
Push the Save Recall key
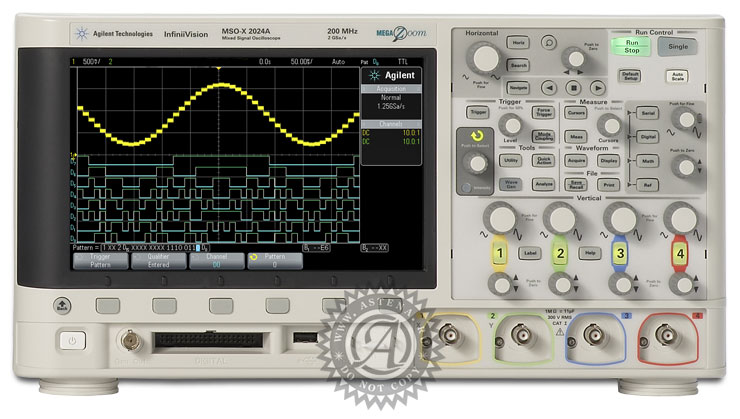[576, 184]
